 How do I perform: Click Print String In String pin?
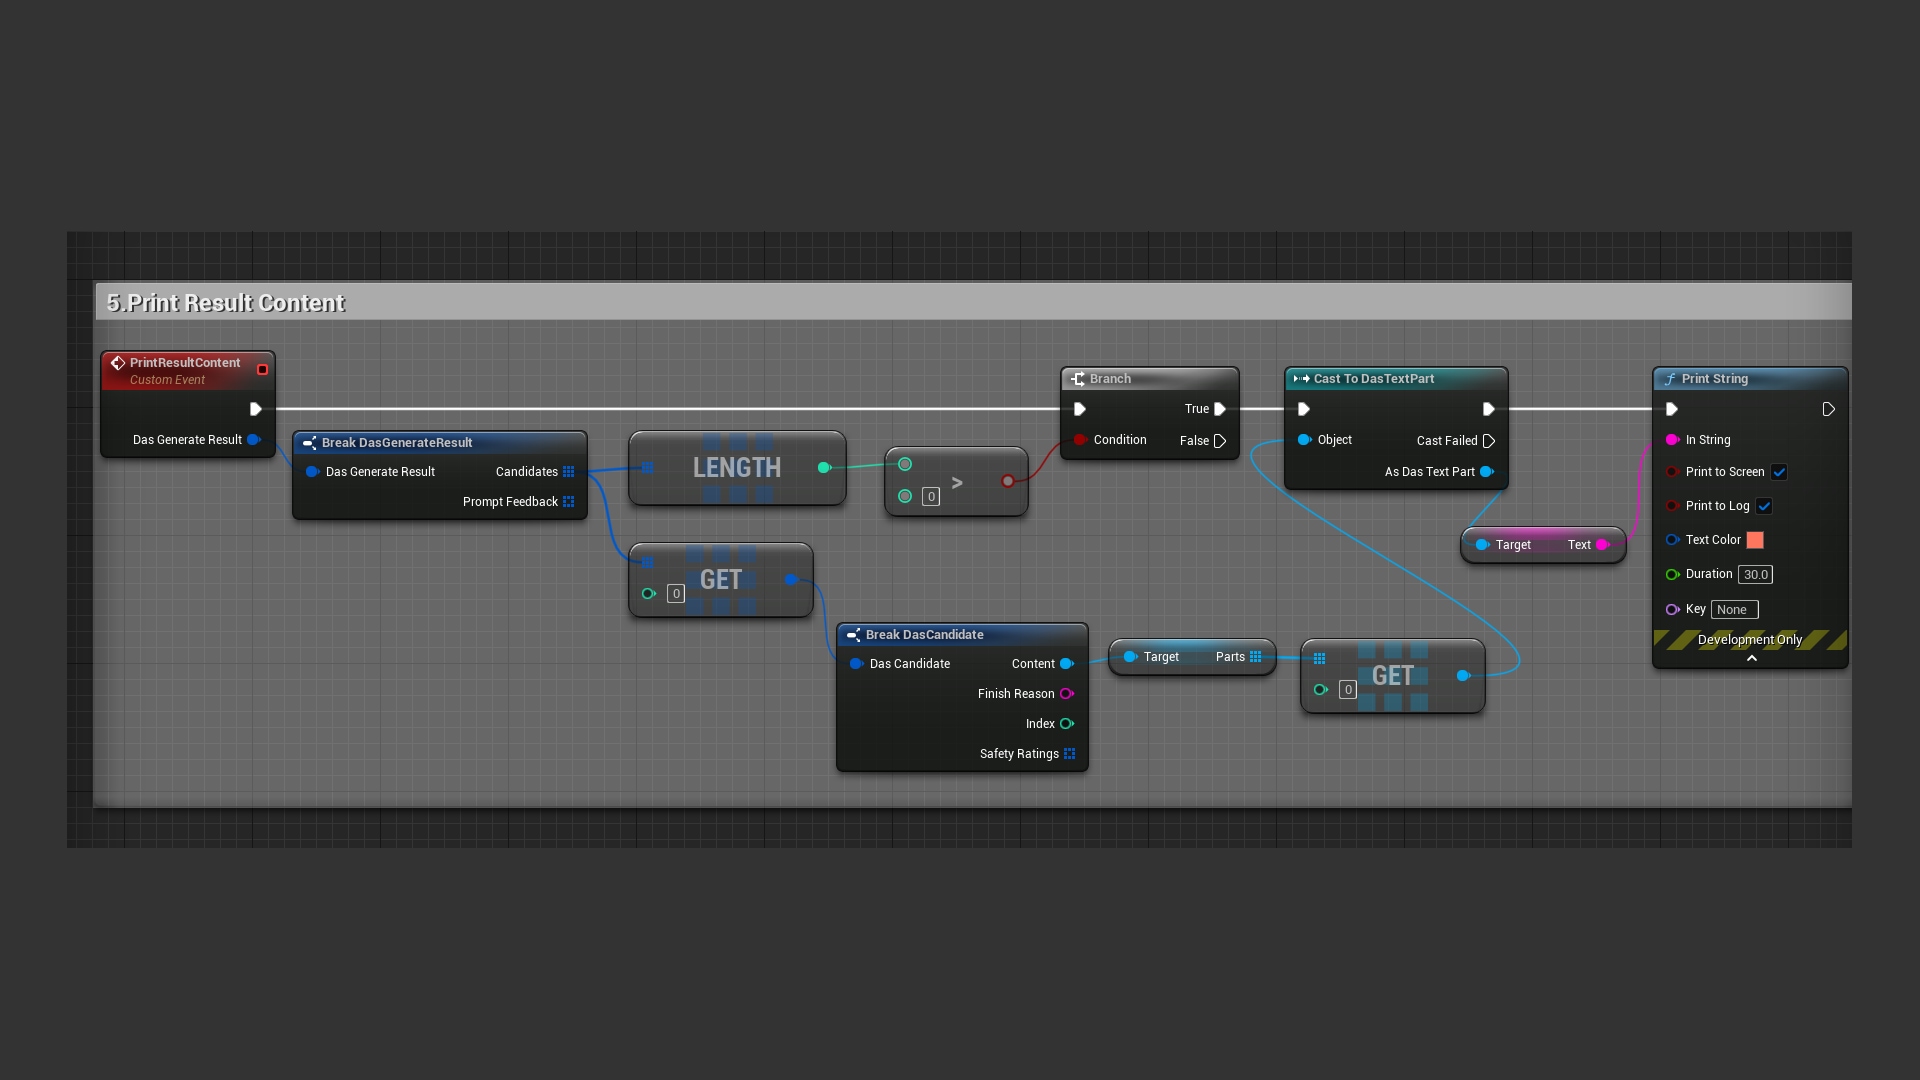click(1672, 440)
